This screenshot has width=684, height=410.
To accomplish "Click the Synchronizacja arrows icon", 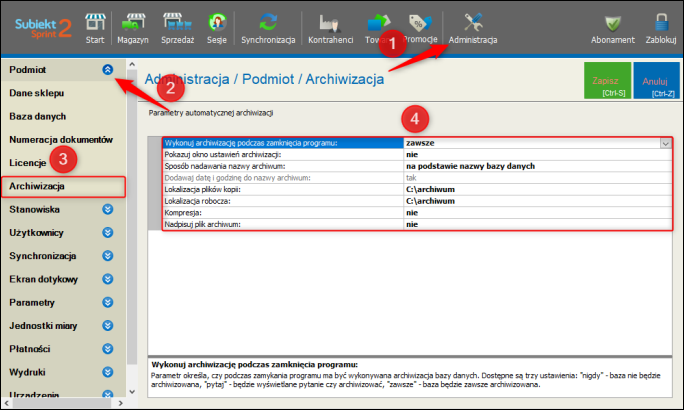I will 267,23.
